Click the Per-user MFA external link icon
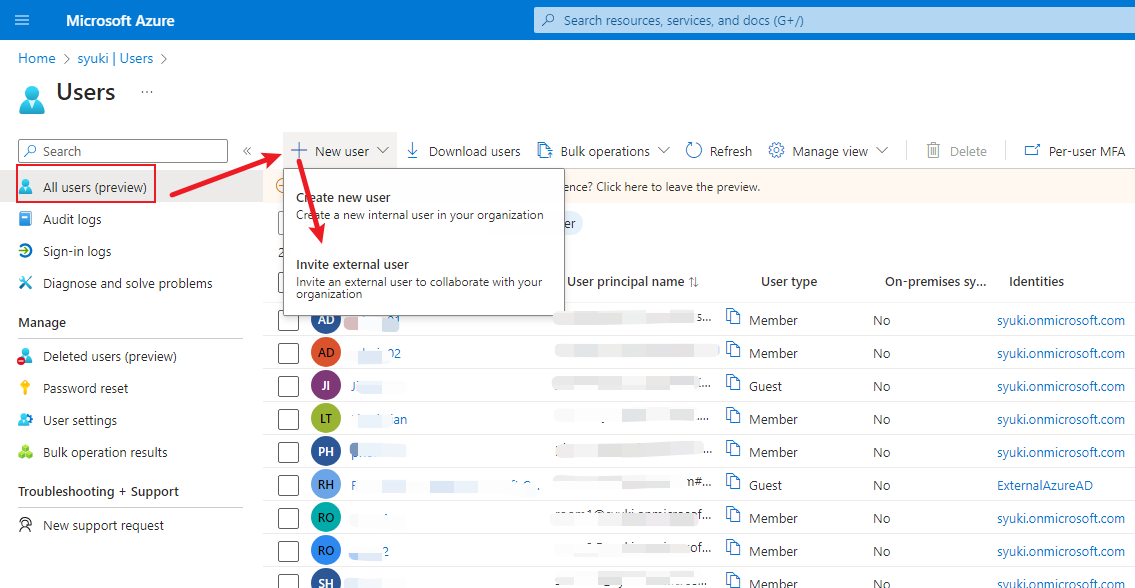Screen dimensions: 1135x588 click(1032, 151)
